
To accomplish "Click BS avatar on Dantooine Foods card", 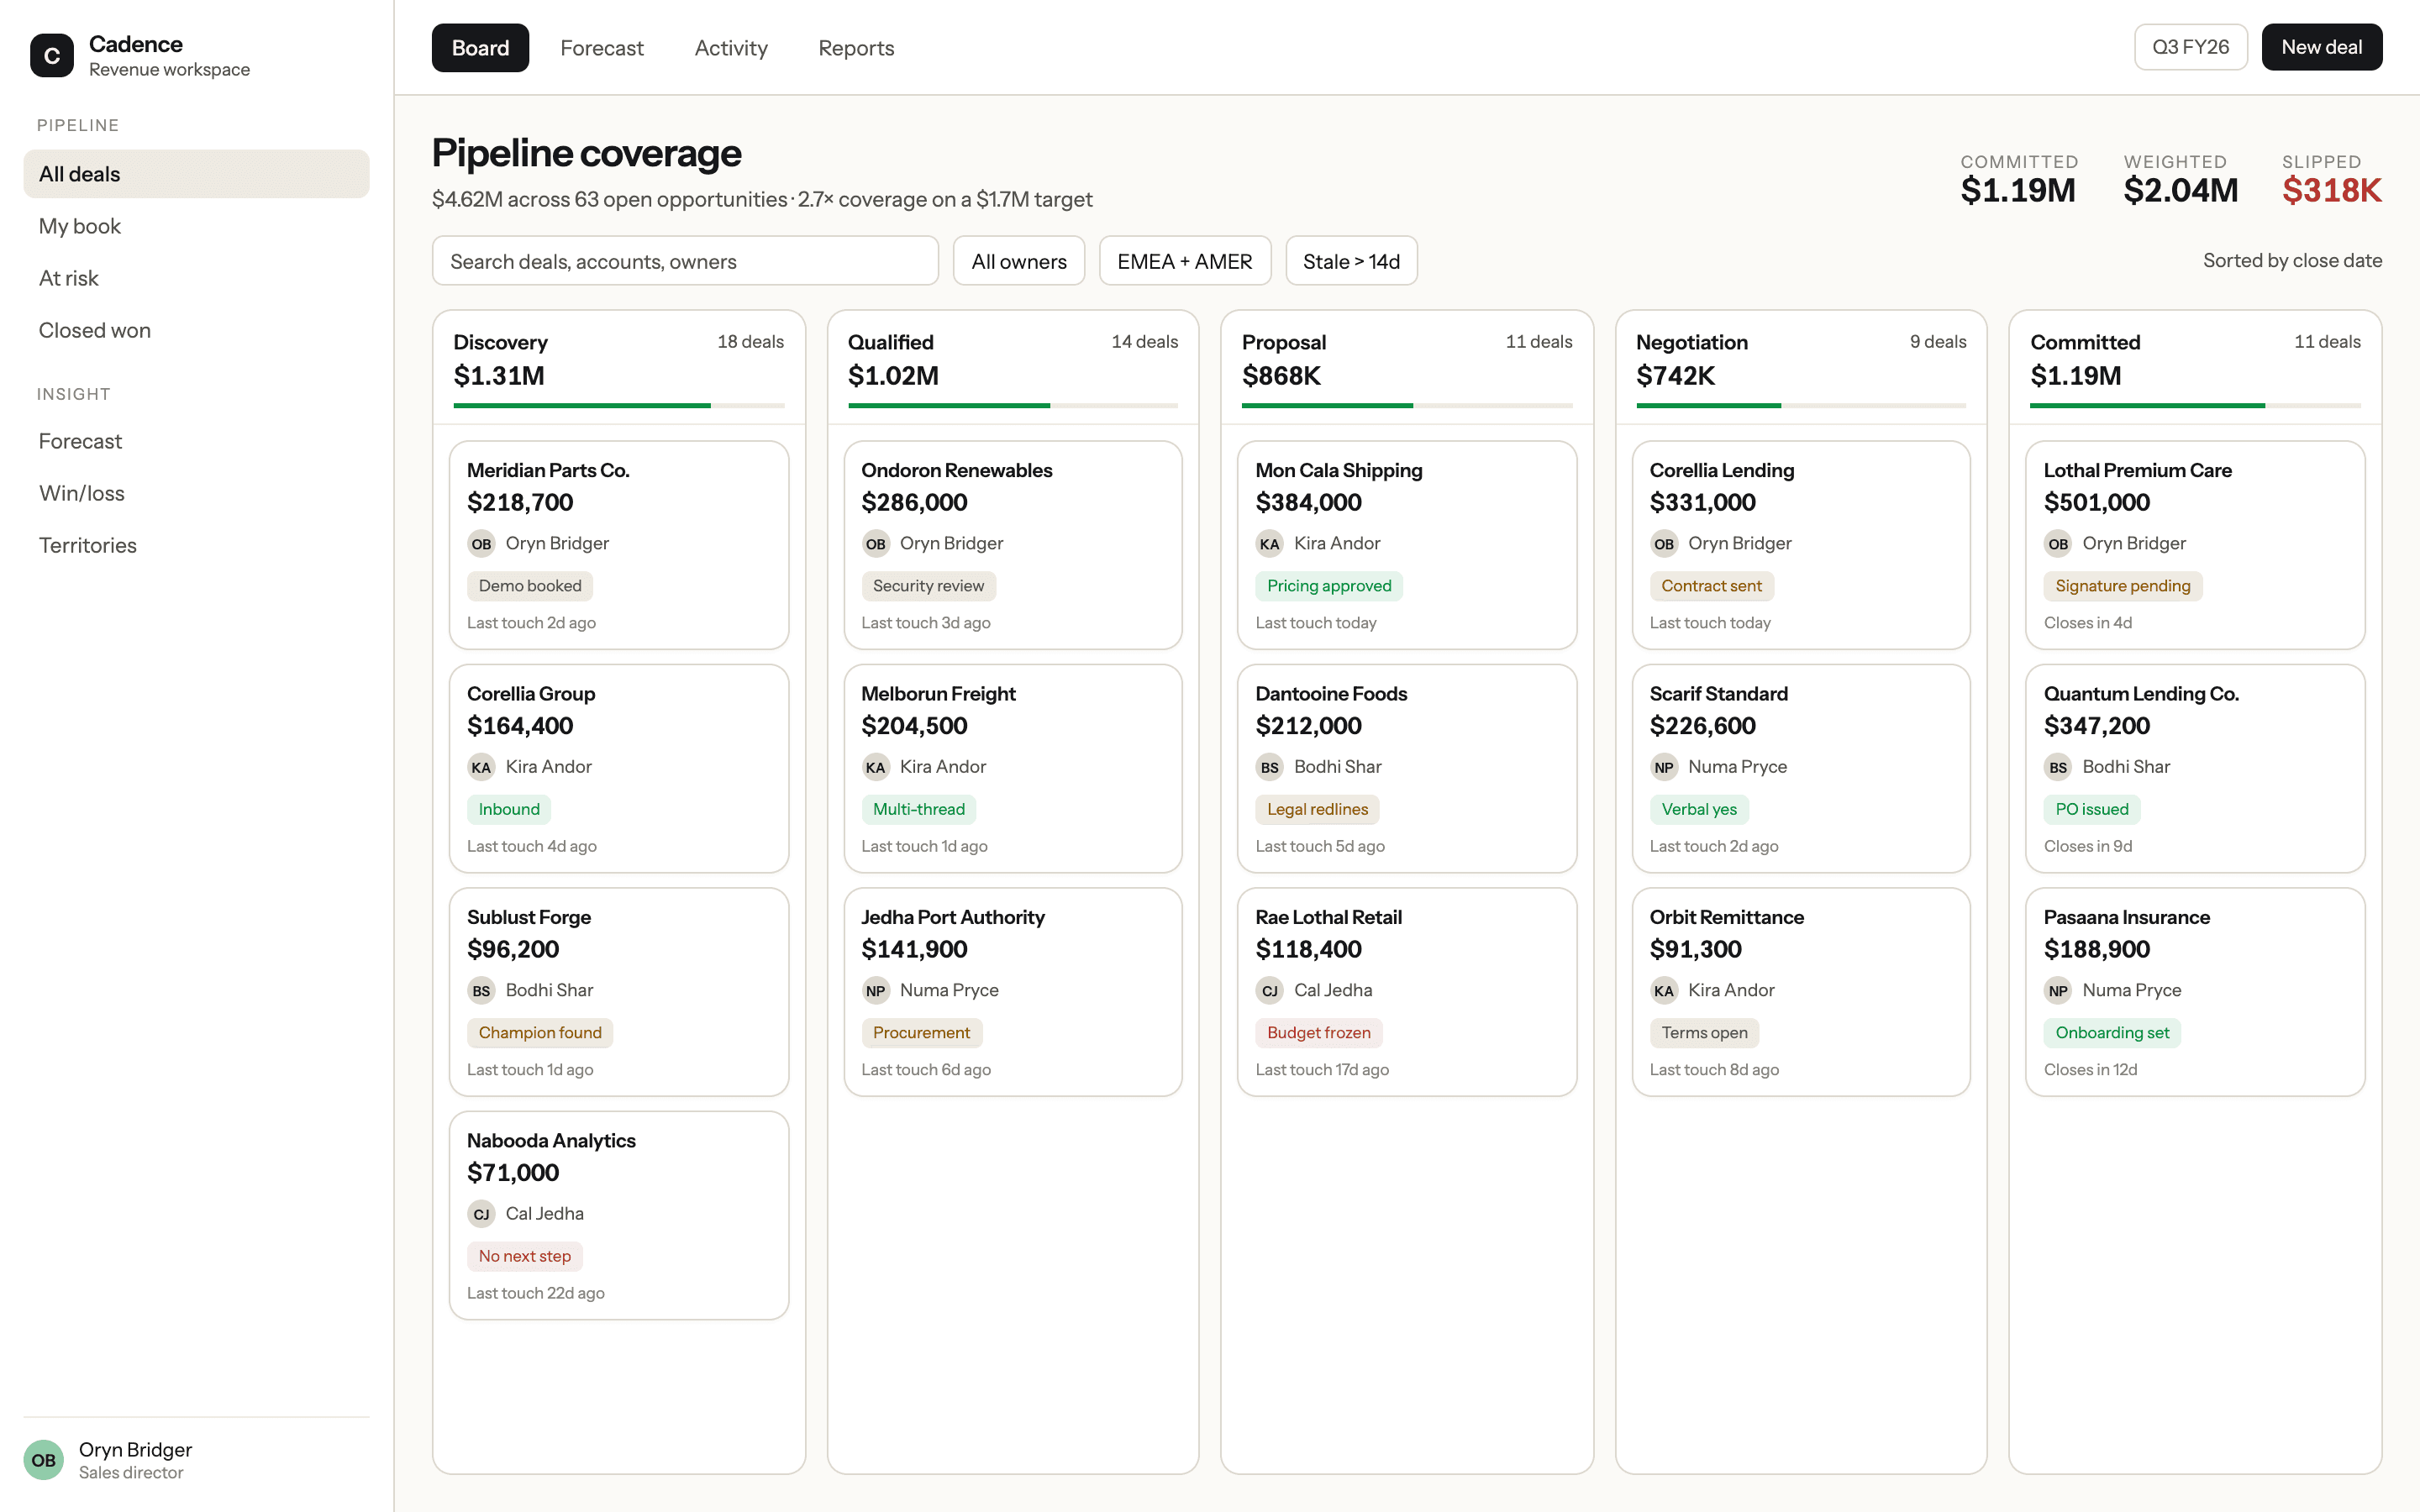I will pos(1270,767).
